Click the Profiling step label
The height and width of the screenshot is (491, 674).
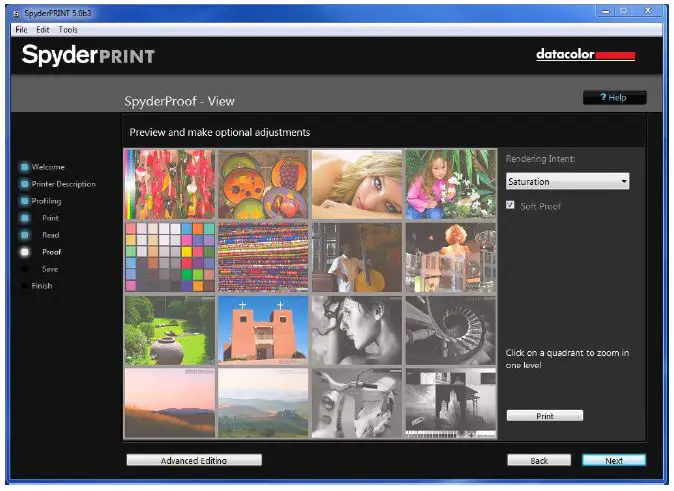point(46,201)
